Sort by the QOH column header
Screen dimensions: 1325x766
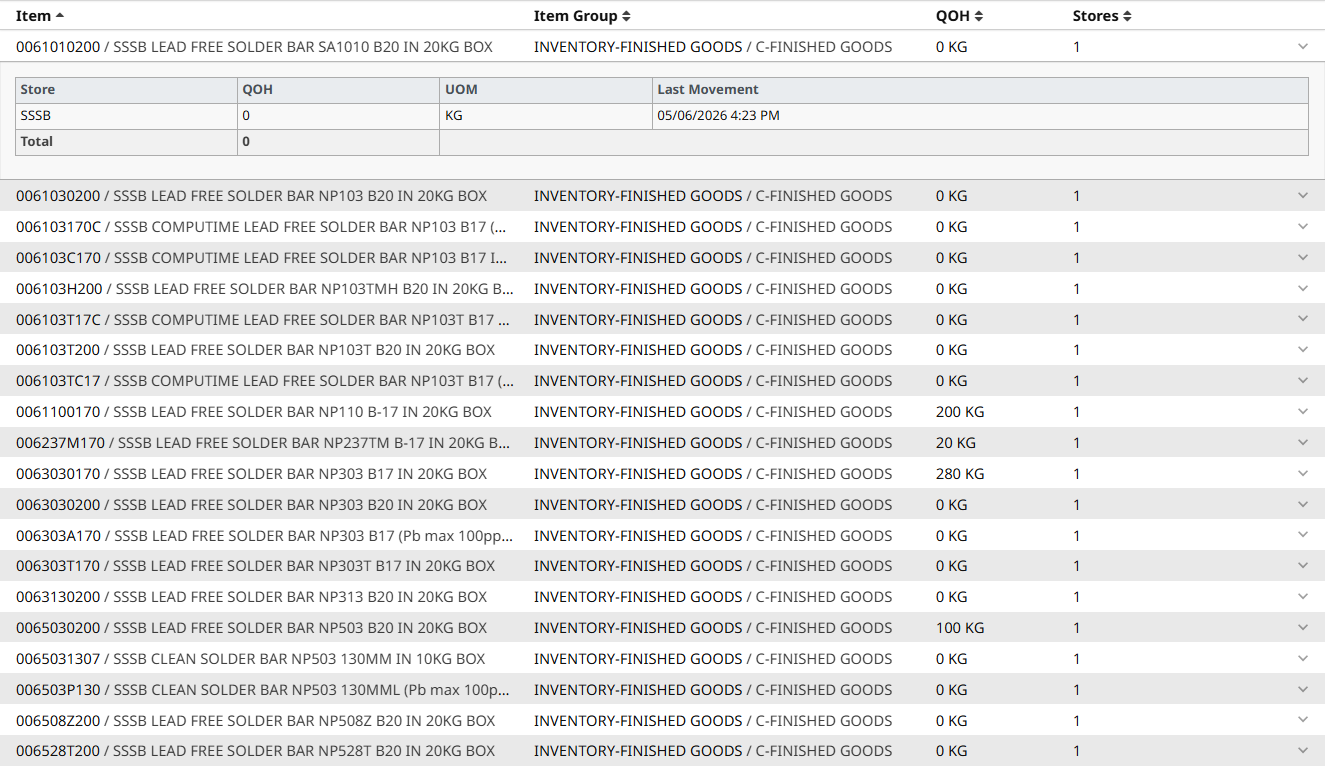959,16
